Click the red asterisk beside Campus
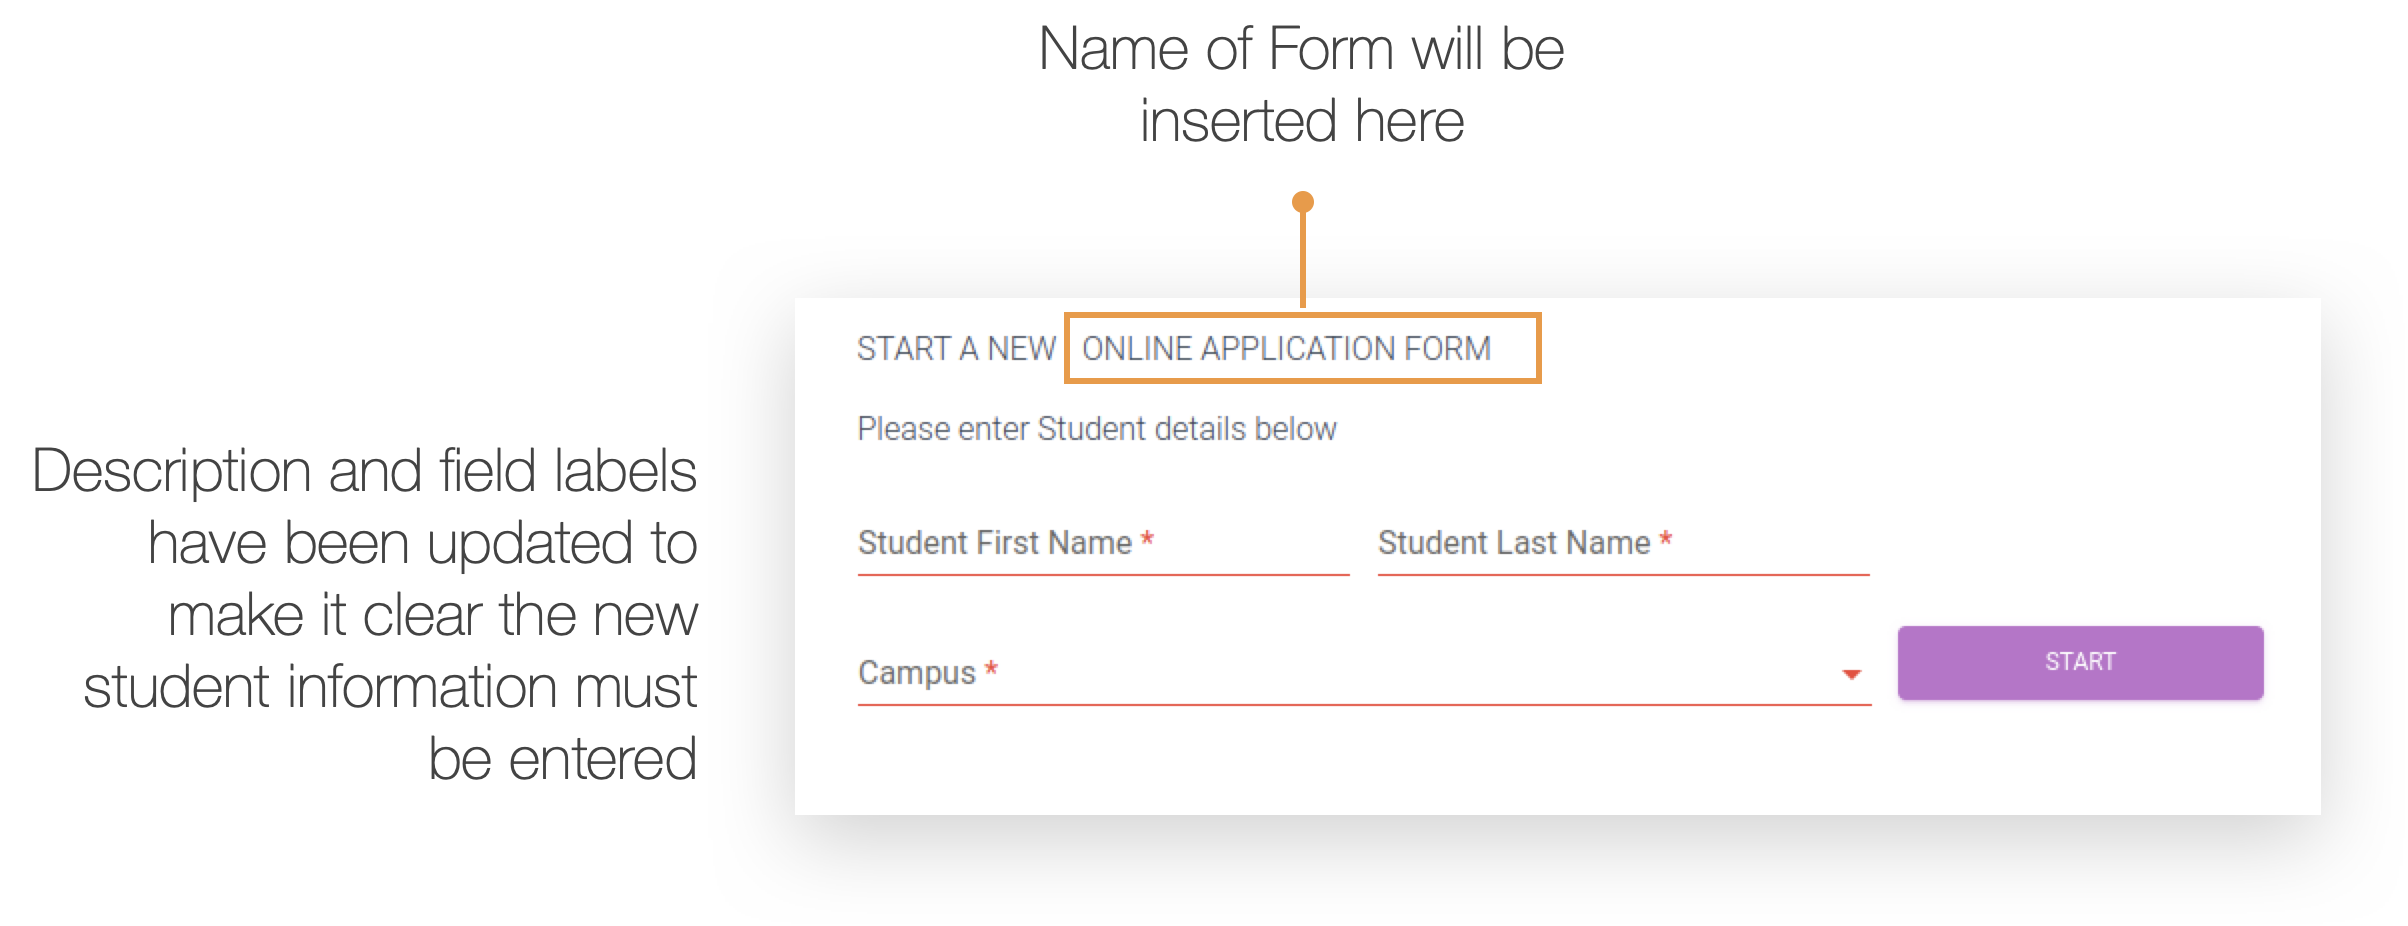 click(991, 670)
